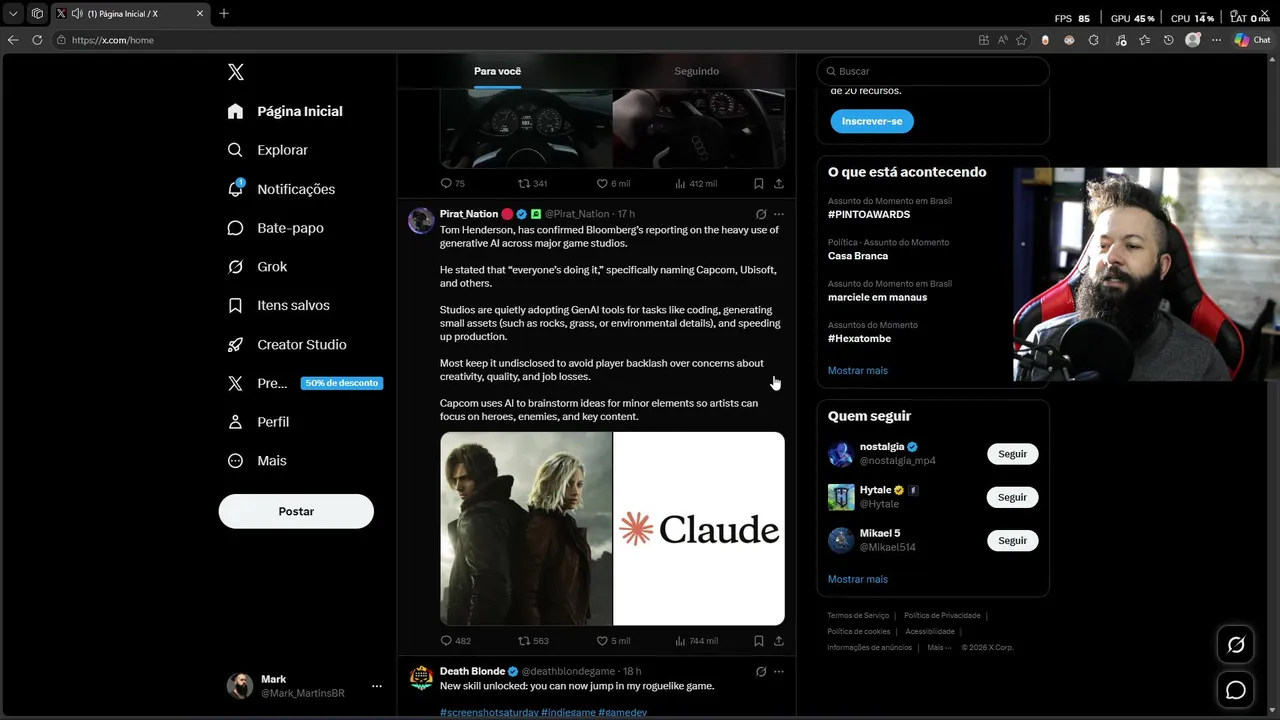Viewport: 1280px width, 720px height.
Task: Open Termos de Serviço footer link
Action: pos(858,616)
